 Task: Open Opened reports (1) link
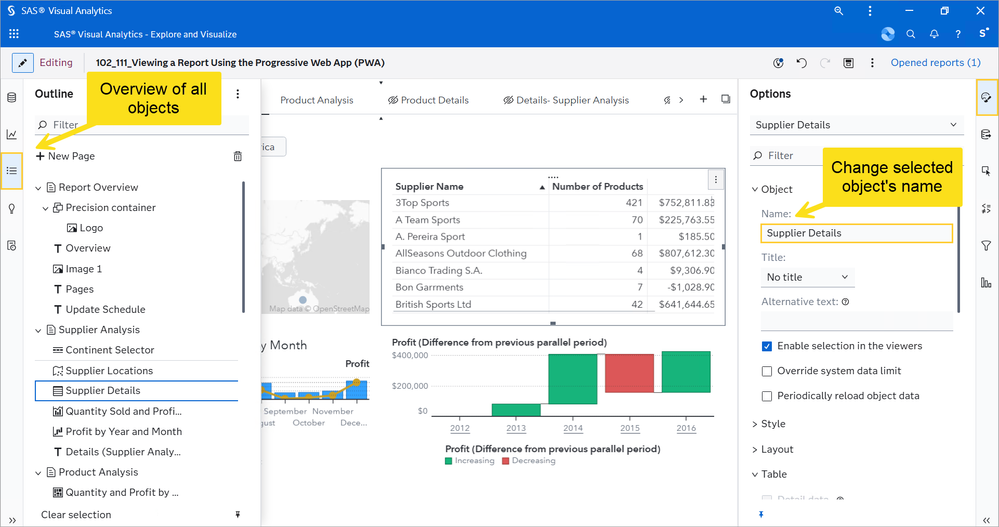[x=935, y=62]
